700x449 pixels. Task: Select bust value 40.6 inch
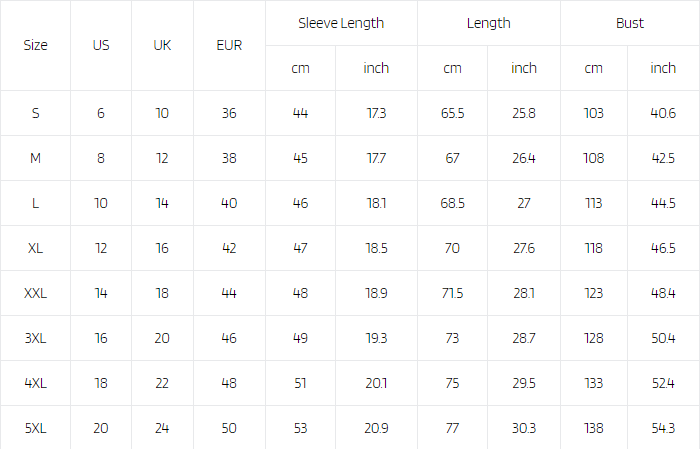click(663, 113)
